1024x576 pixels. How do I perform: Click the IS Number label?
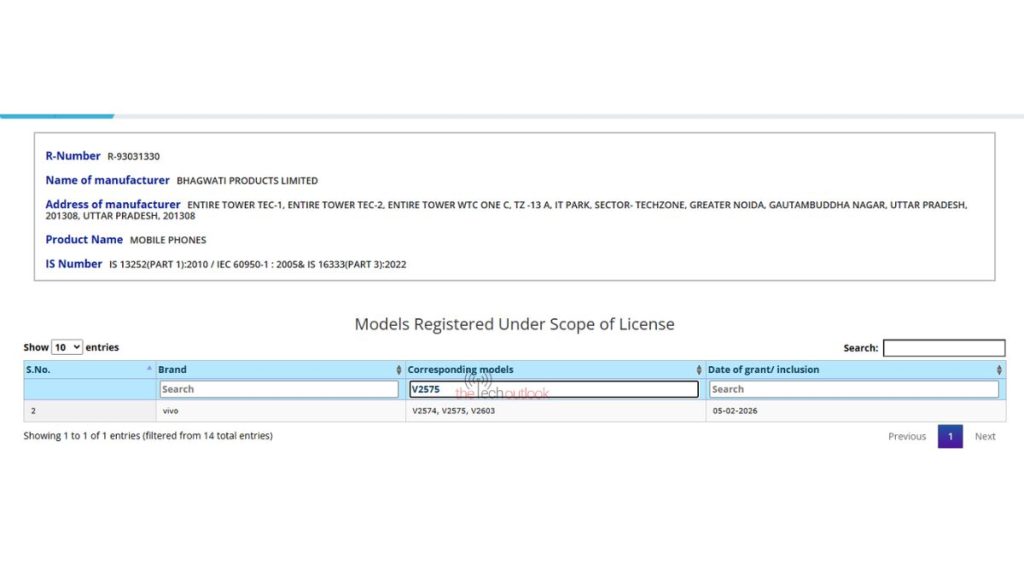pyautogui.click(x=73, y=264)
